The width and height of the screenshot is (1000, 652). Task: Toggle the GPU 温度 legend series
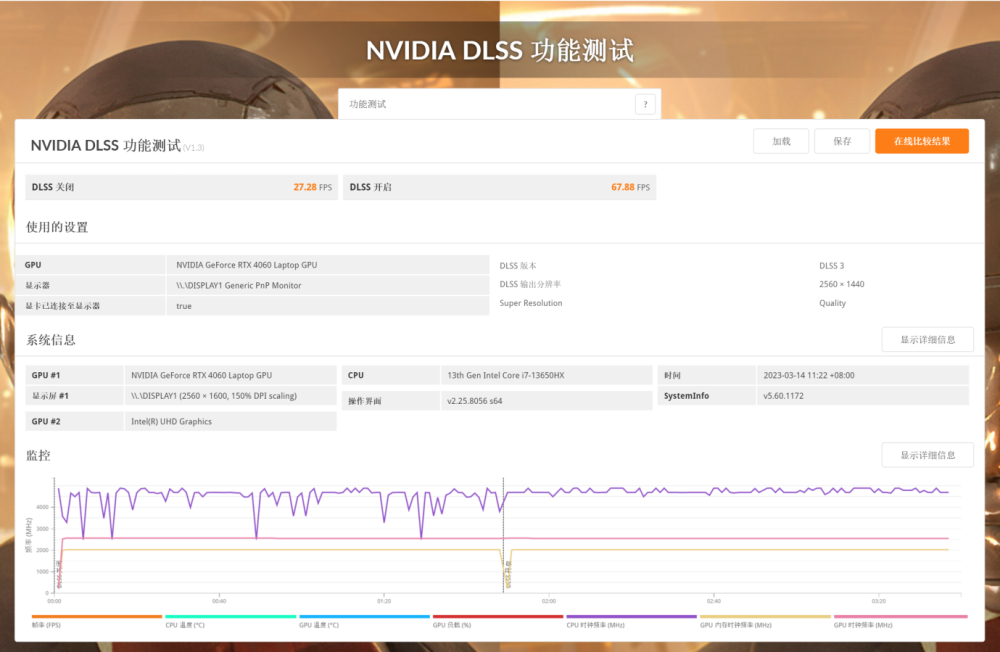[x=364, y=622]
